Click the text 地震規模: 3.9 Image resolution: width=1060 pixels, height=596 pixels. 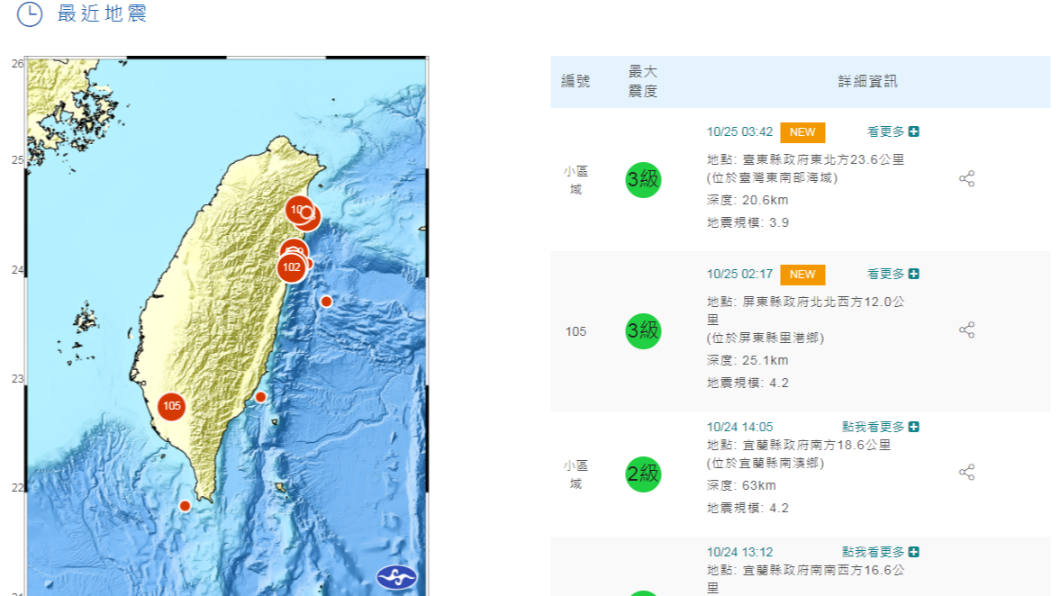click(748, 222)
